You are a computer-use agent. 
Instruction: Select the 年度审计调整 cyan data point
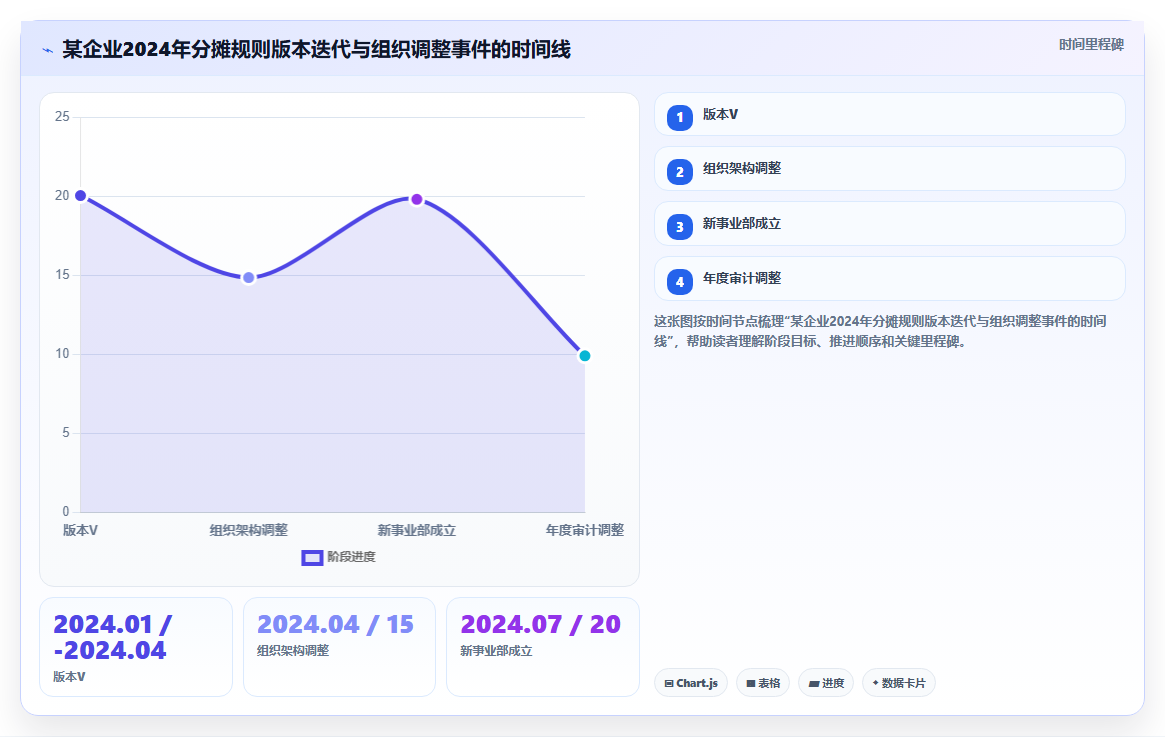[585, 356]
